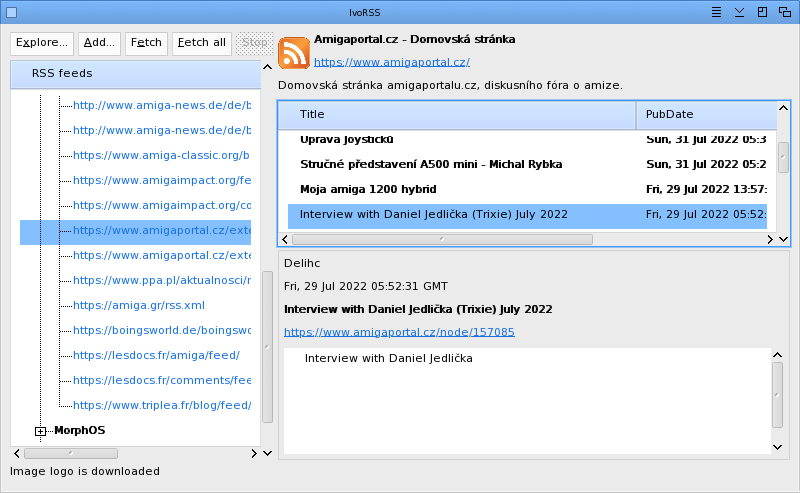
Task: Click the article list horizontal scrollbar thumb
Action: [441, 240]
